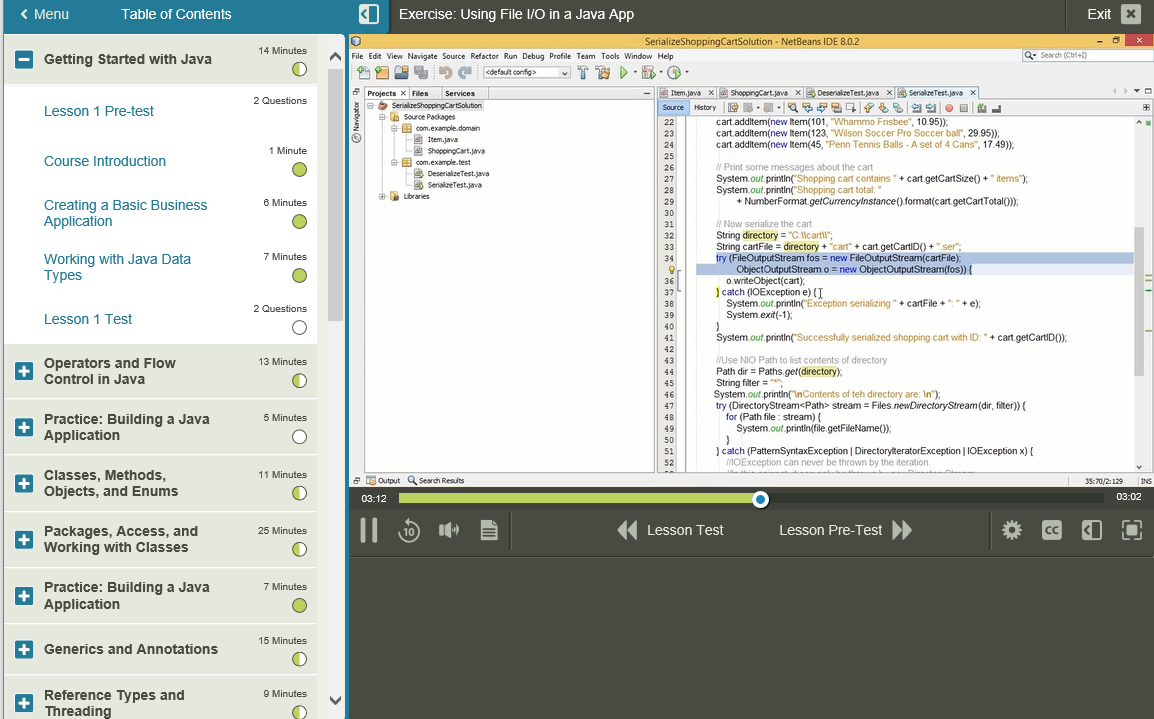Toggle closed captions with the CC button
This screenshot has width=1154, height=719.
point(1051,530)
